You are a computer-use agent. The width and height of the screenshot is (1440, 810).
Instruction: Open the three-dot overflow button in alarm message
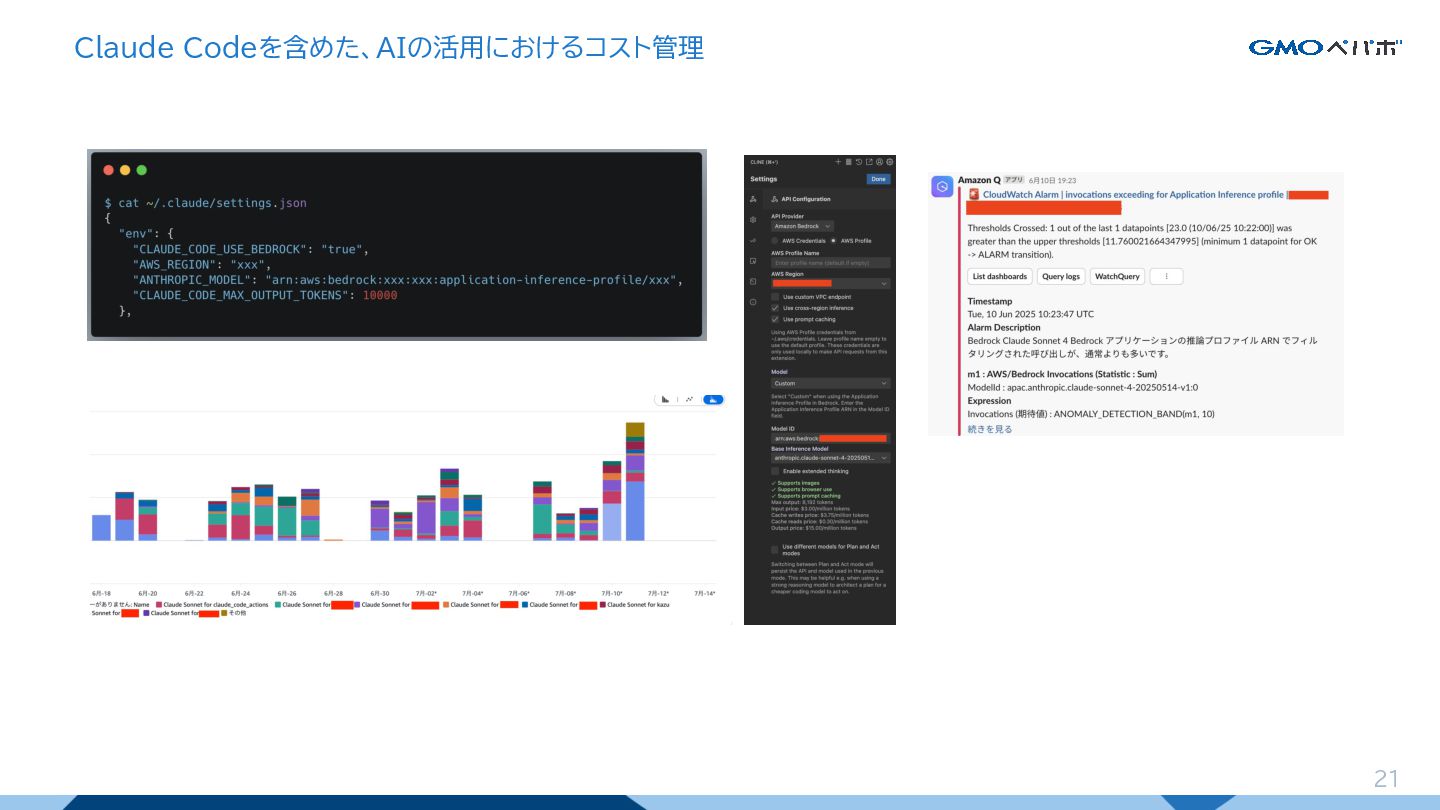tap(1166, 276)
